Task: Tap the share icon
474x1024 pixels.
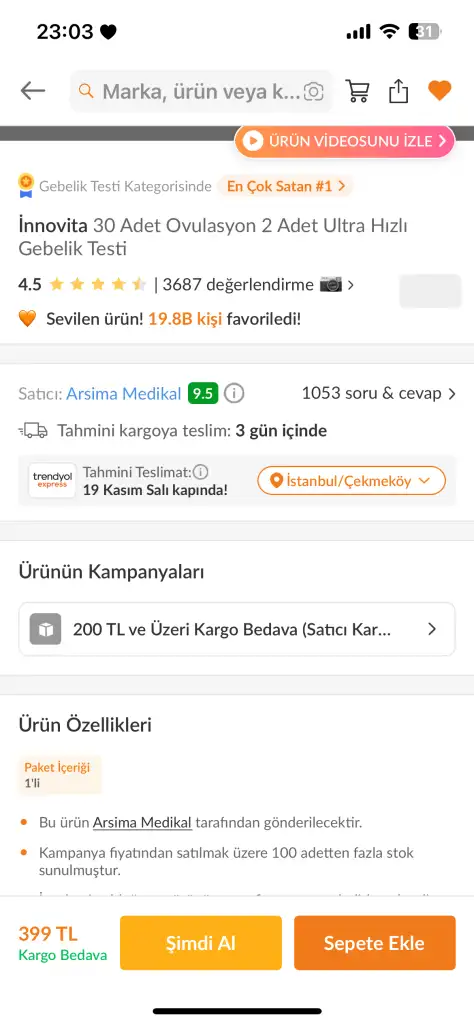Action: 398,91
